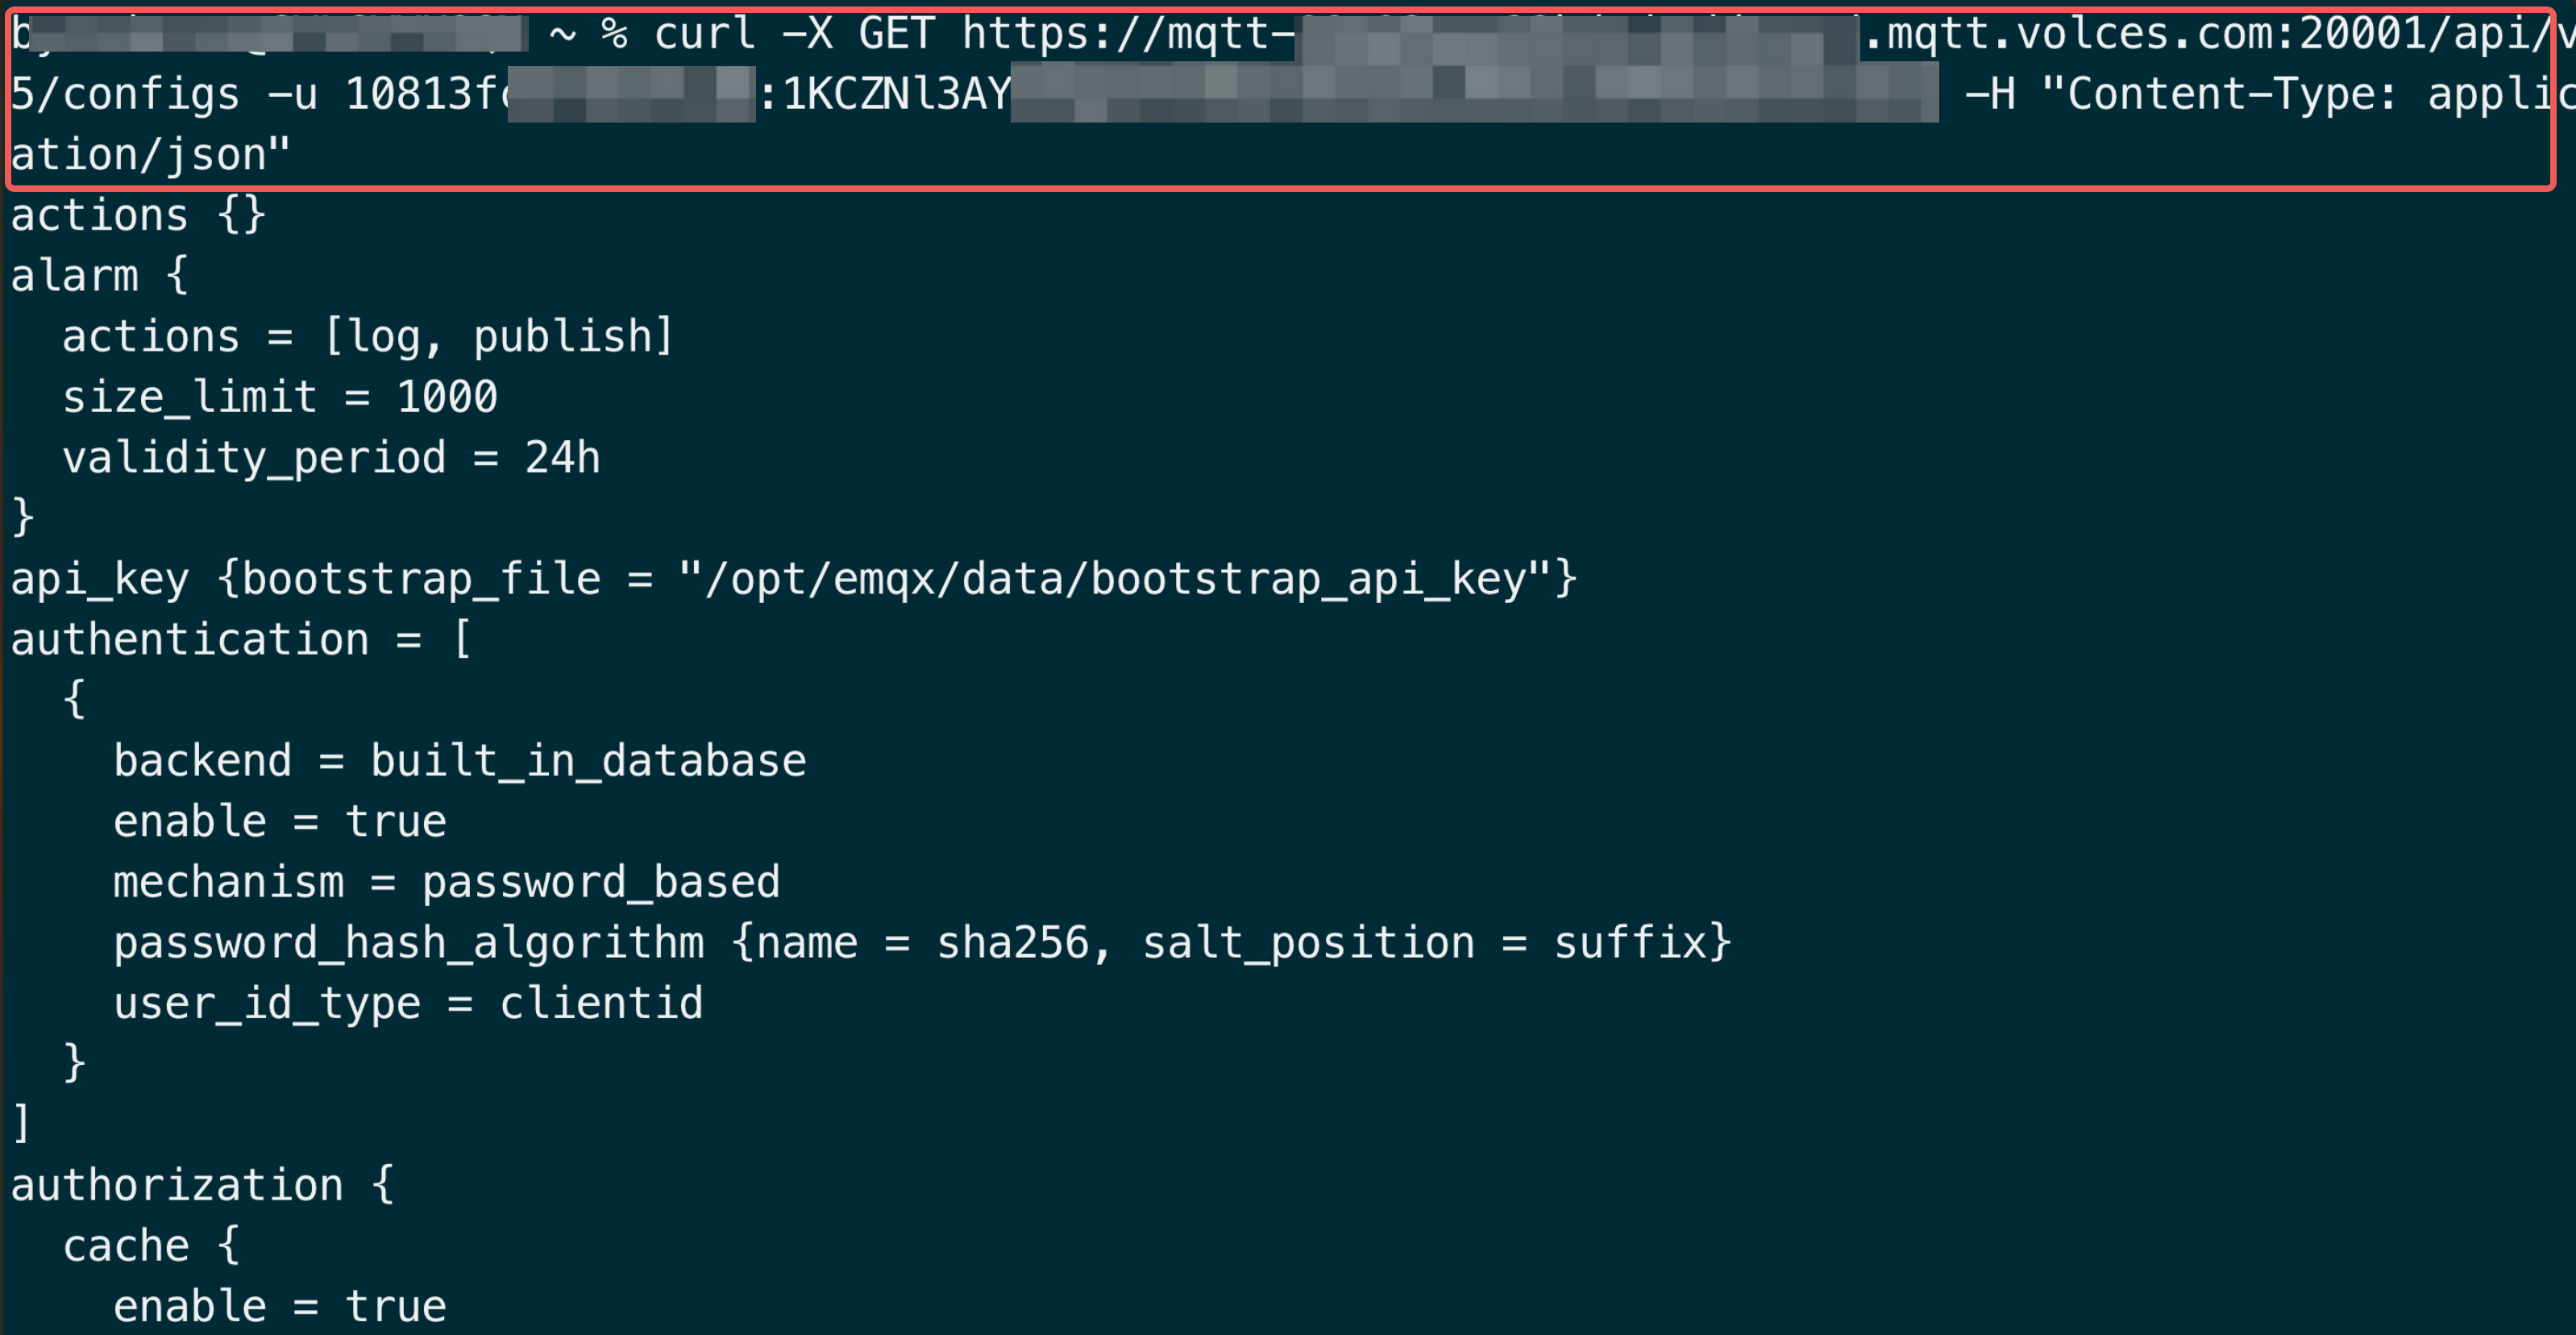The height and width of the screenshot is (1335, 2576).
Task: Click 'size_limit = 1000' line
Action: (x=280, y=398)
